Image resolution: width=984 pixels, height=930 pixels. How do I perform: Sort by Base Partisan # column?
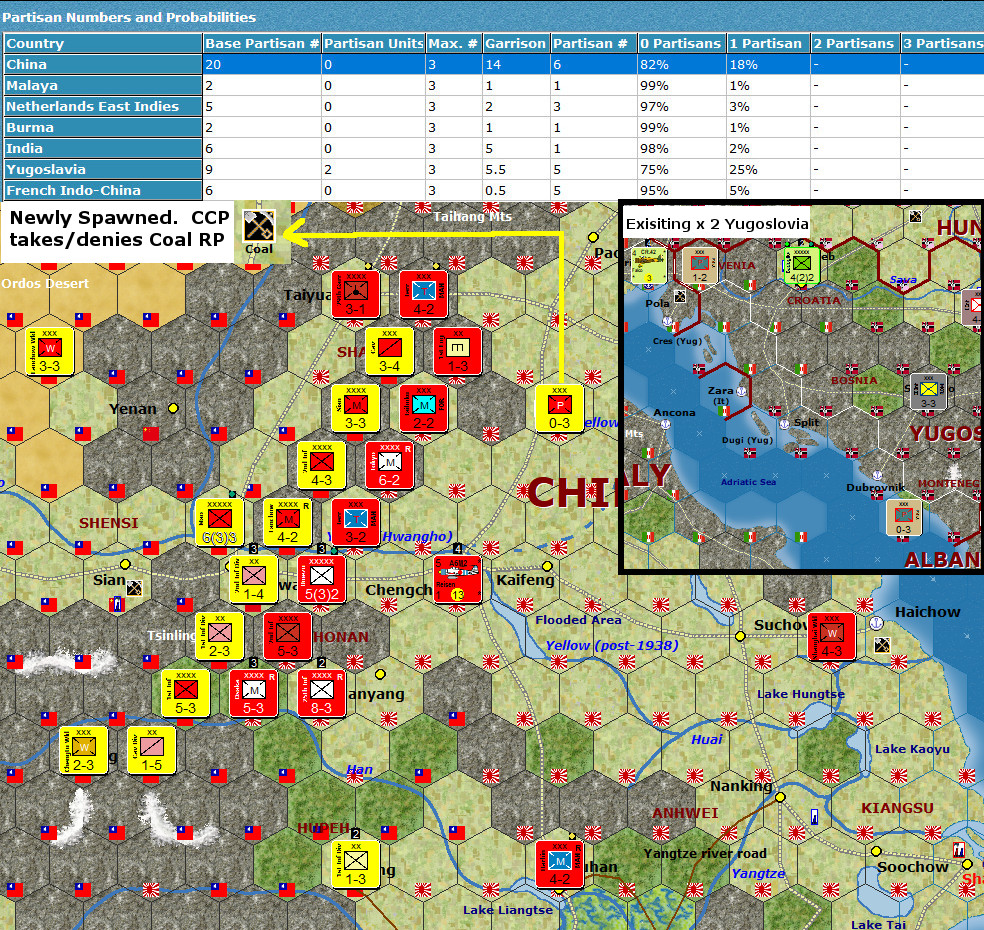[262, 43]
